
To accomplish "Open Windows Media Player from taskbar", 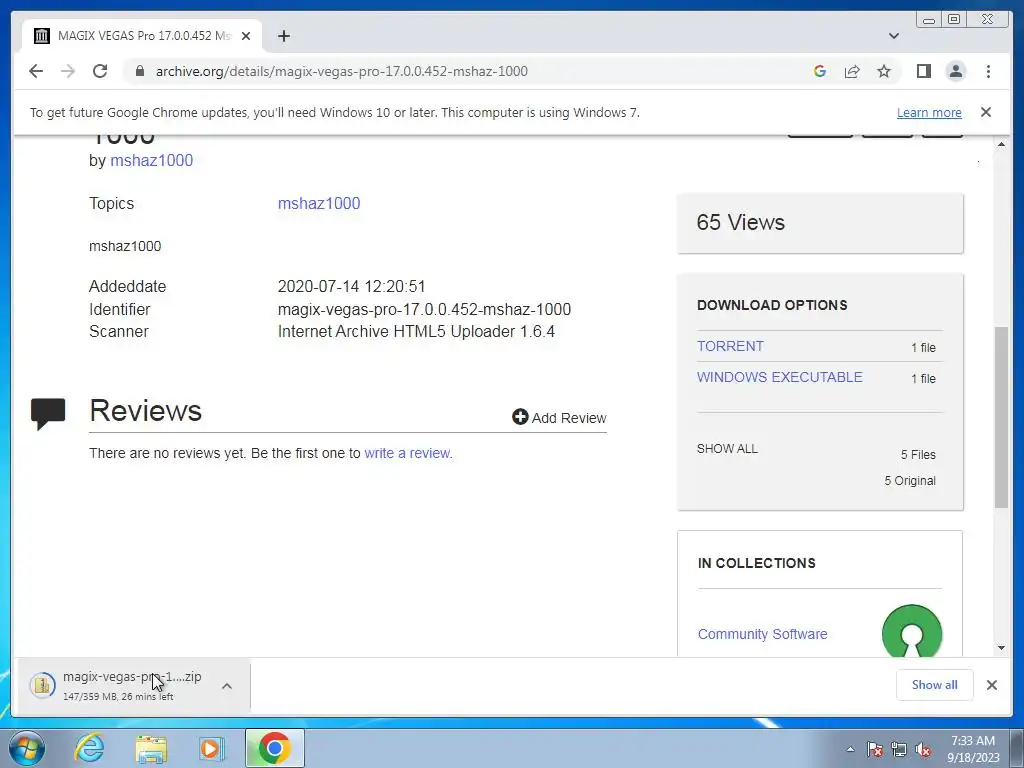I will coord(212,748).
